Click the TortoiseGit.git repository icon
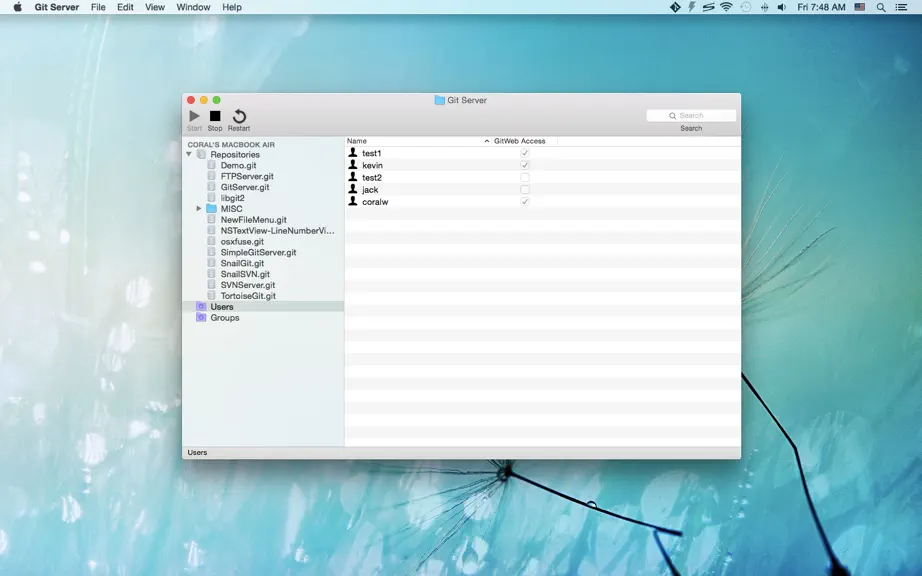This screenshot has height=576, width=922. tap(211, 296)
